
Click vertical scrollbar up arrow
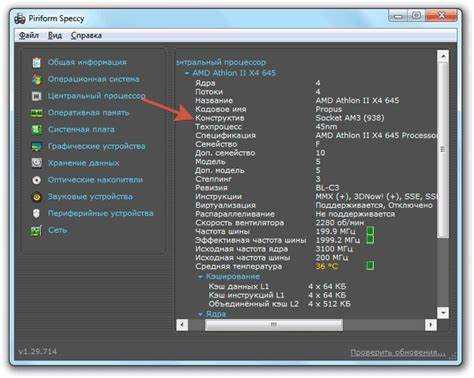(x=443, y=56)
